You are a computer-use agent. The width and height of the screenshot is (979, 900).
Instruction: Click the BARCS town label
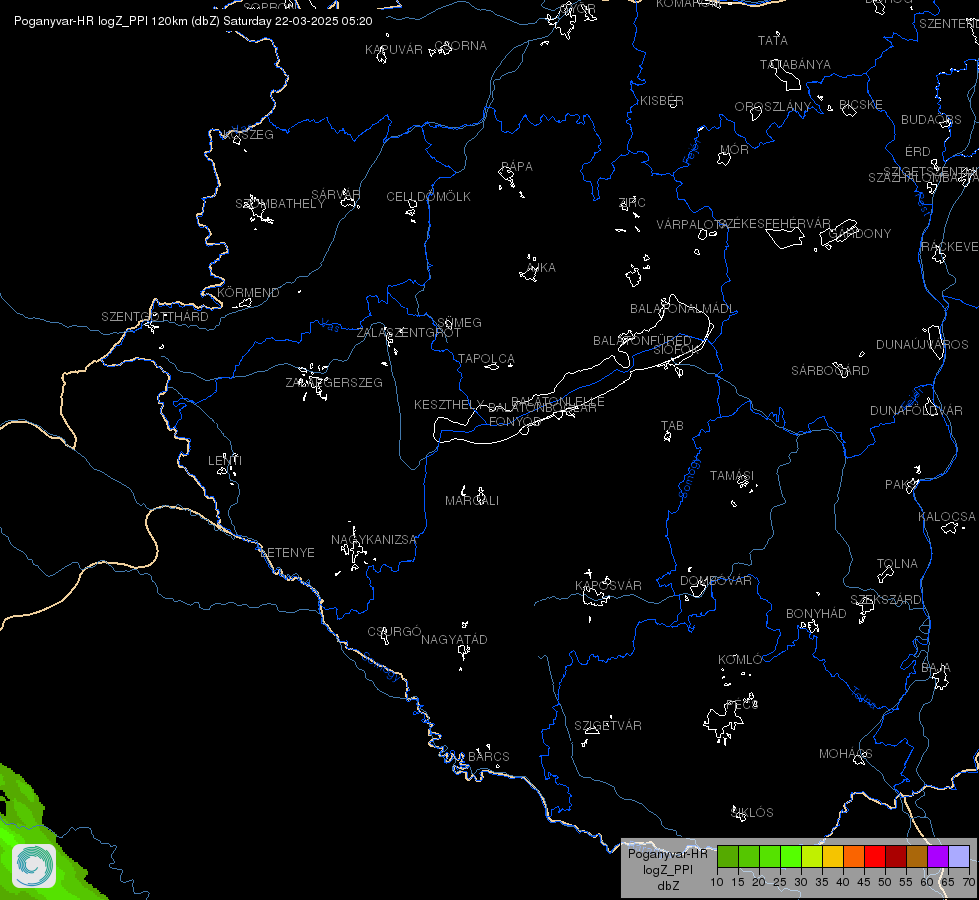(x=489, y=756)
